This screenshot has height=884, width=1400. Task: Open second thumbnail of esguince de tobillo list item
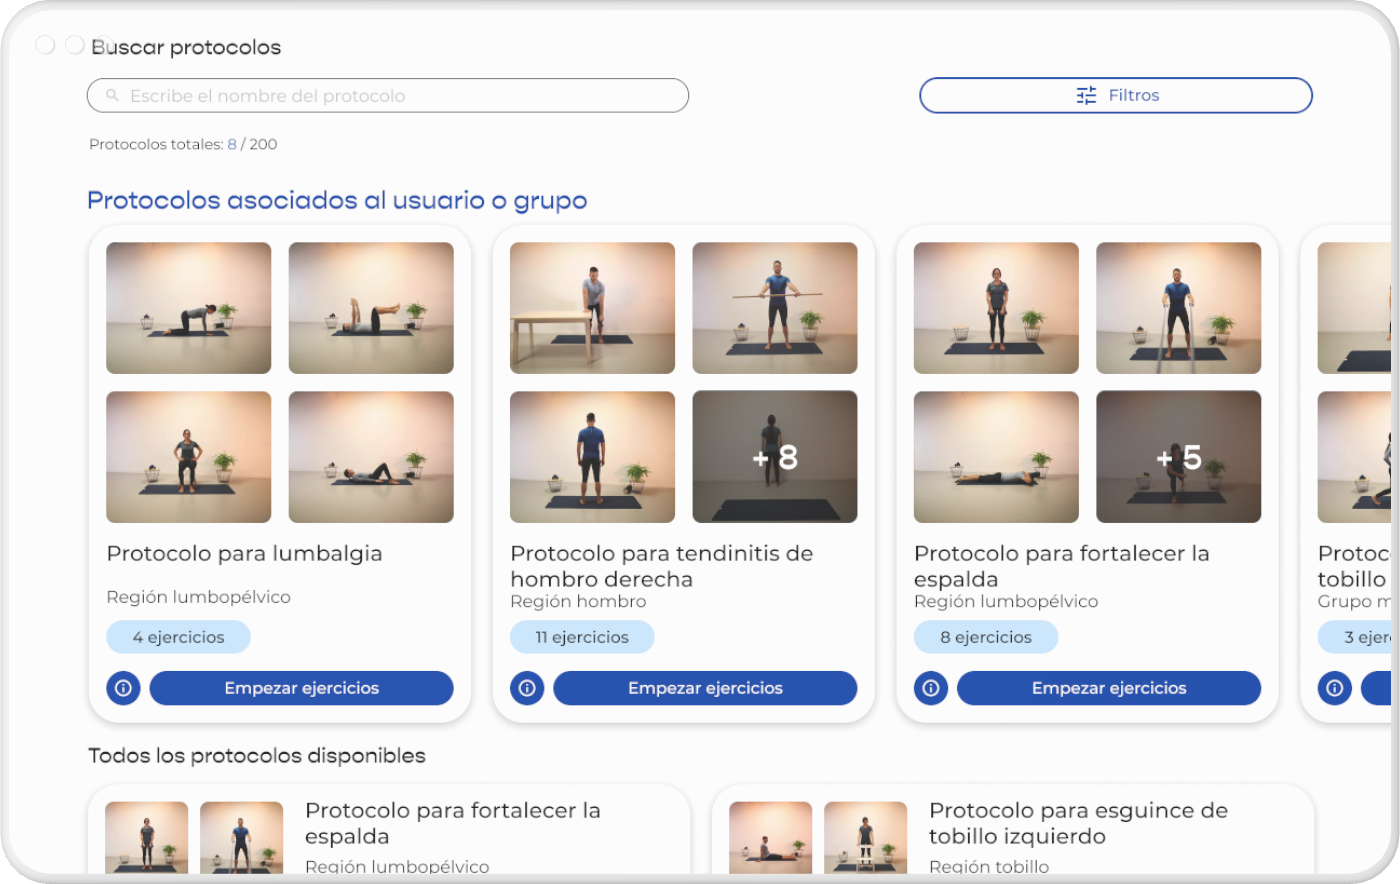tap(866, 837)
